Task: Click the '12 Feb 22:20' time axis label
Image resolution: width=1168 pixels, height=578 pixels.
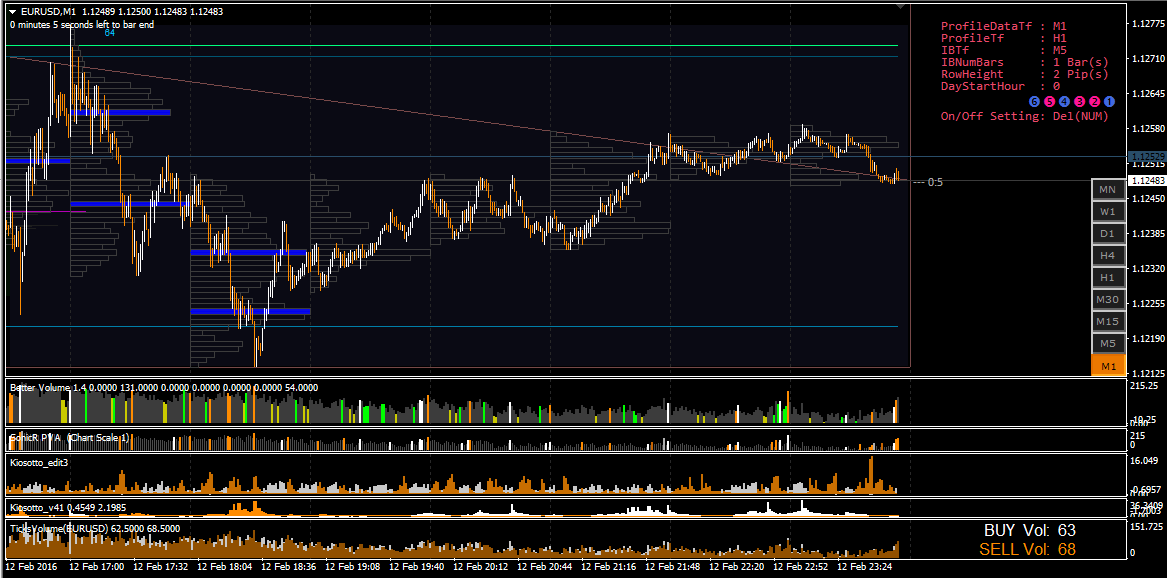Action: (737, 566)
